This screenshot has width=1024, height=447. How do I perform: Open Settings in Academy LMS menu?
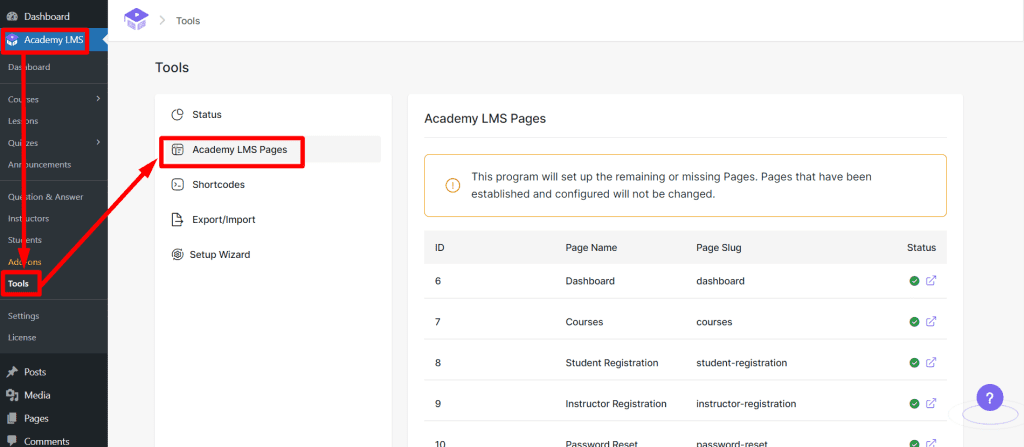pos(24,316)
